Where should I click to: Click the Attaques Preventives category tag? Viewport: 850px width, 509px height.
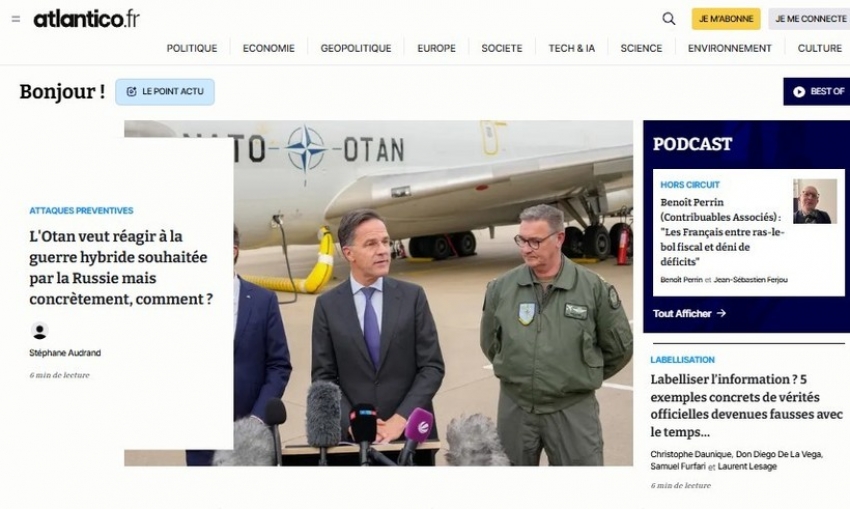click(x=81, y=211)
